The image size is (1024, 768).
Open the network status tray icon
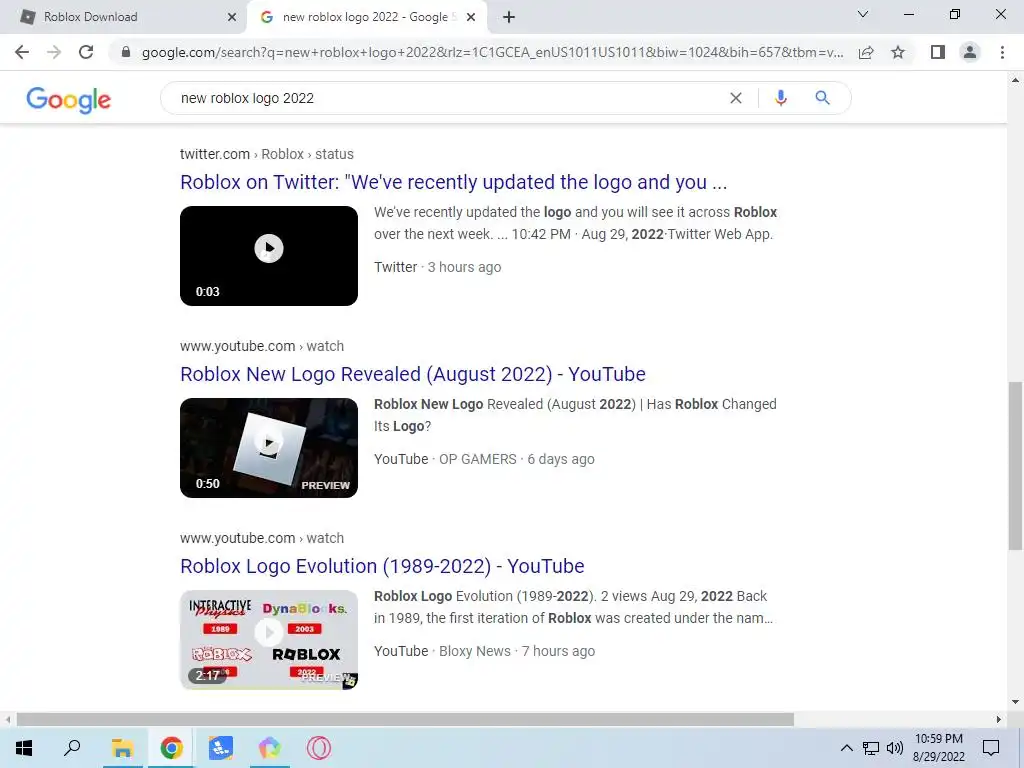point(871,748)
